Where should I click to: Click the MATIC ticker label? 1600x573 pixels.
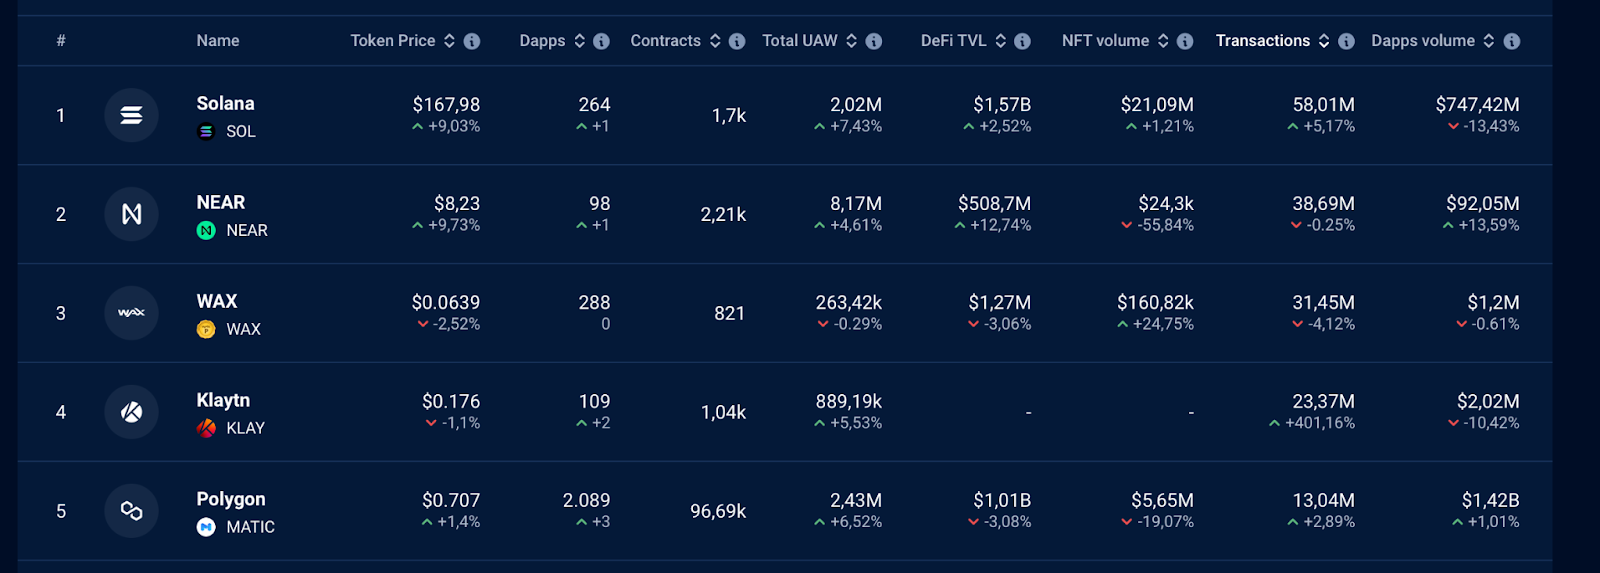pos(250,527)
